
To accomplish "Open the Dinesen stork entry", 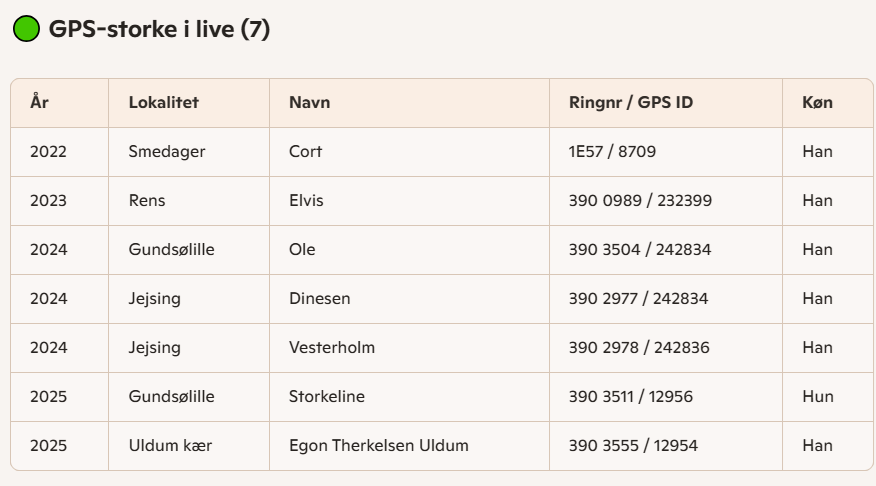I will point(320,298).
